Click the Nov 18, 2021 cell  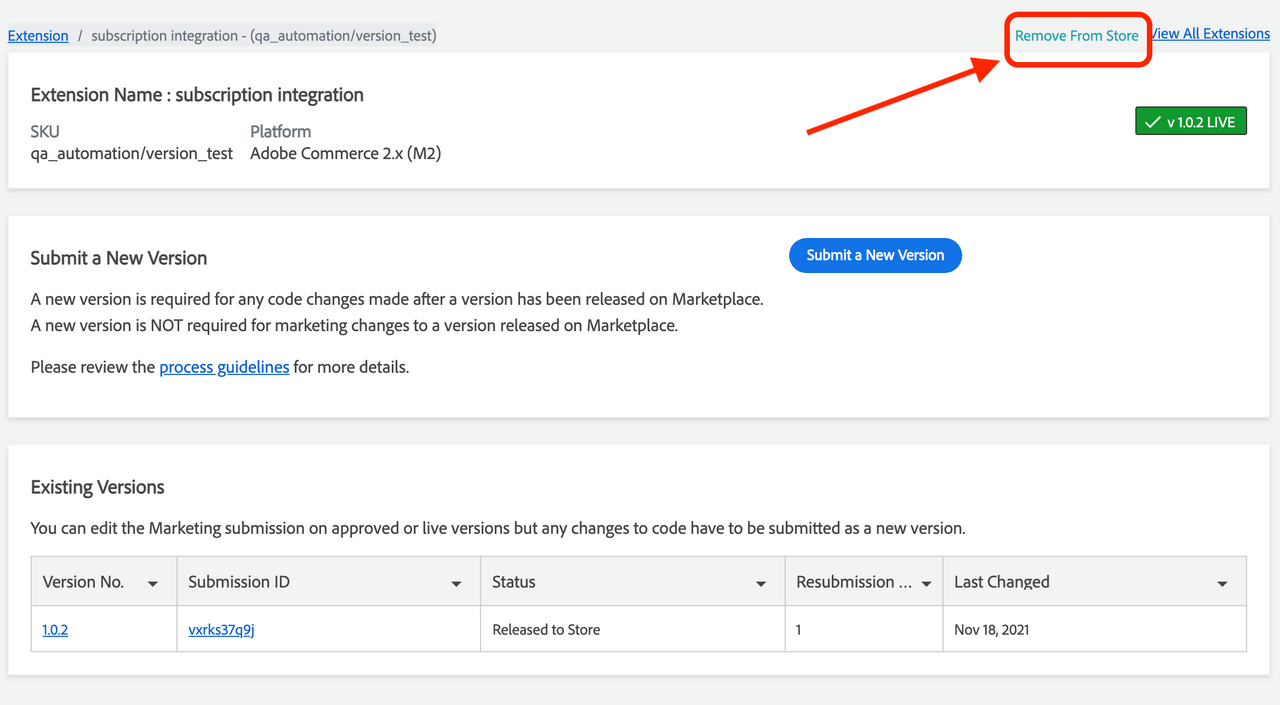coord(1095,630)
